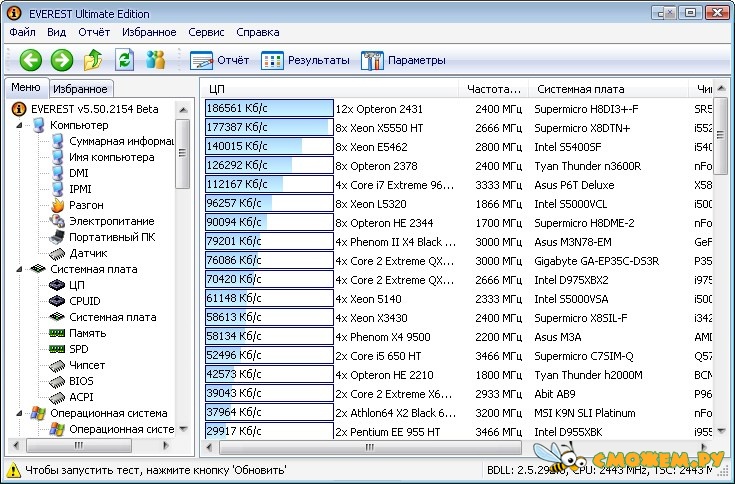This screenshot has width=735, height=484.
Task: Switch to the Избранное sidebar tab
Action: [x=80, y=89]
